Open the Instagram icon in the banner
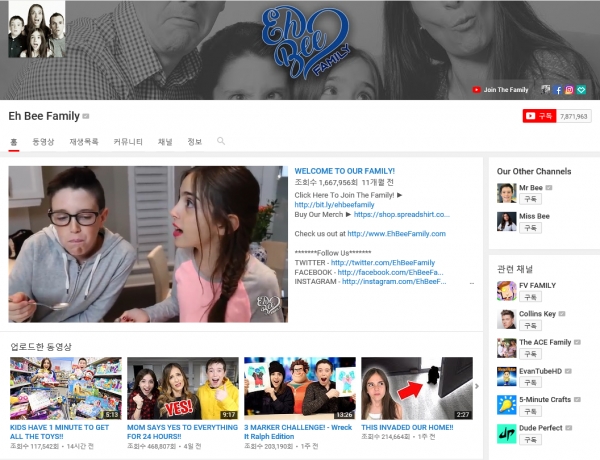600x460 pixels. tap(569, 90)
